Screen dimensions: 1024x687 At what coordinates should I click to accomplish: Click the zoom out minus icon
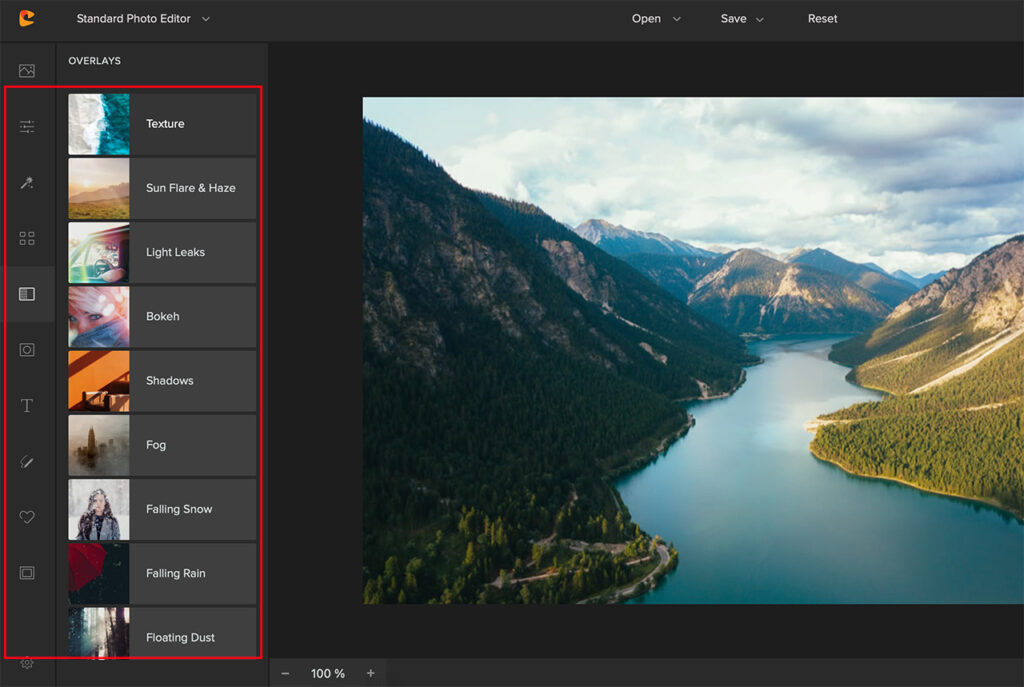coord(285,673)
